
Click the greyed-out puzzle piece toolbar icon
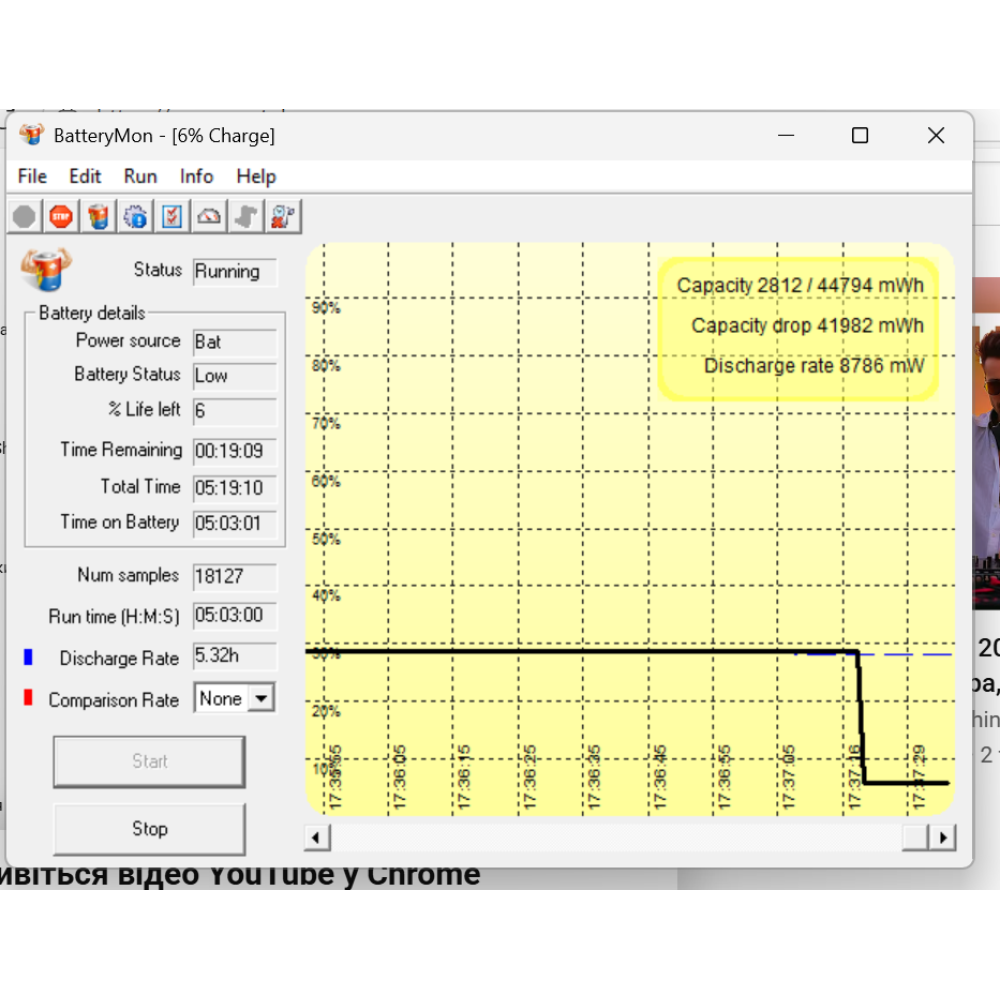[246, 216]
